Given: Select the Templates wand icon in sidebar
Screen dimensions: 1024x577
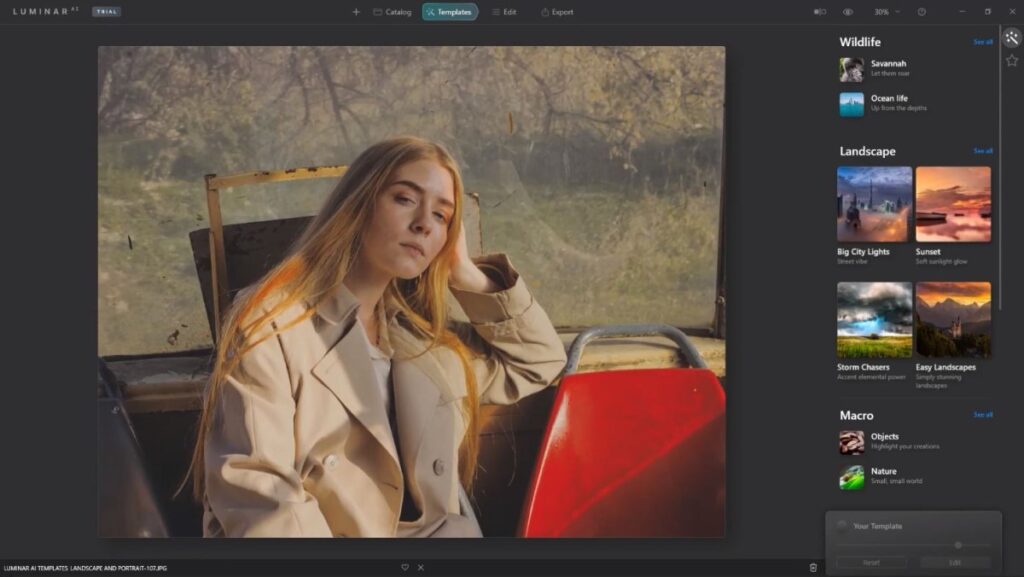Looking at the screenshot, I should 1012,38.
